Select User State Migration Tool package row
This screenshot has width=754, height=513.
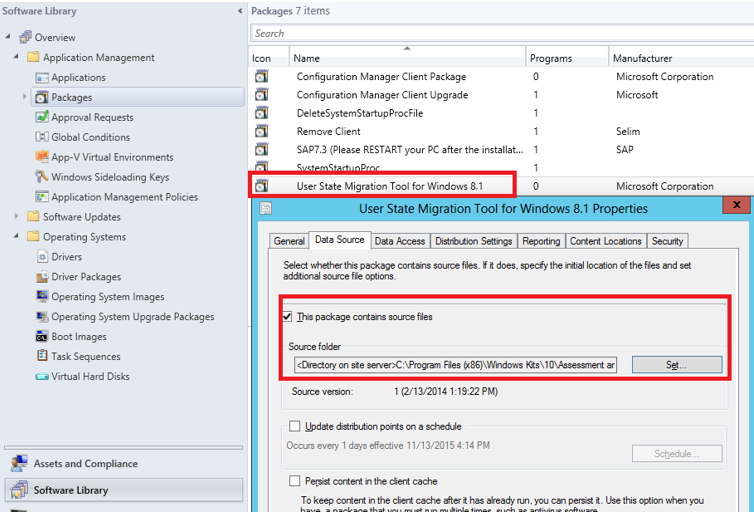tap(501, 186)
